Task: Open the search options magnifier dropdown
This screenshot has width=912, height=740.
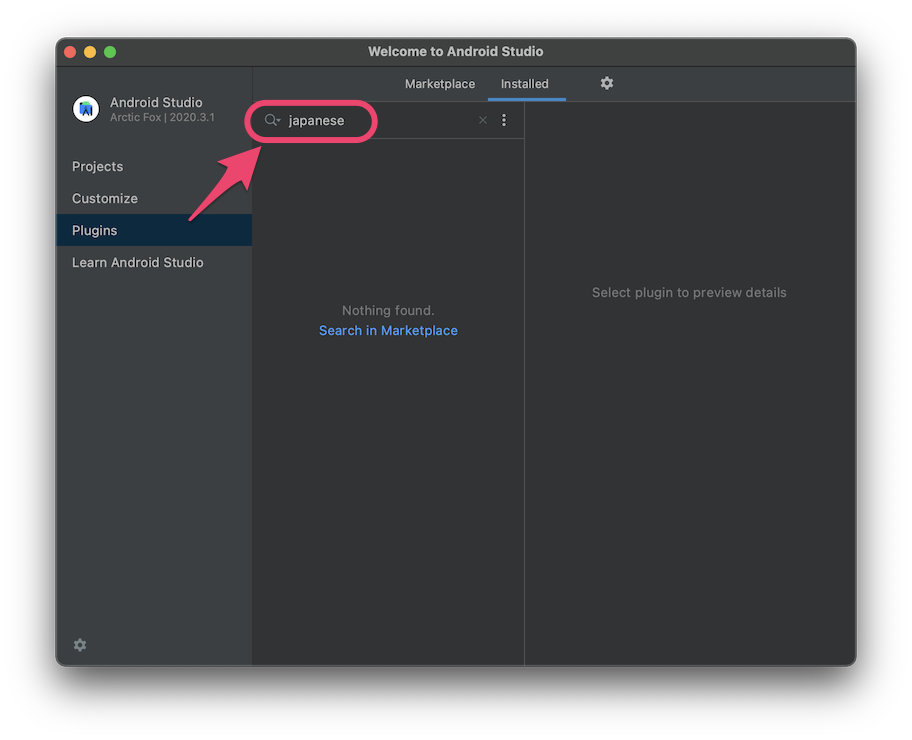Action: pos(272,120)
